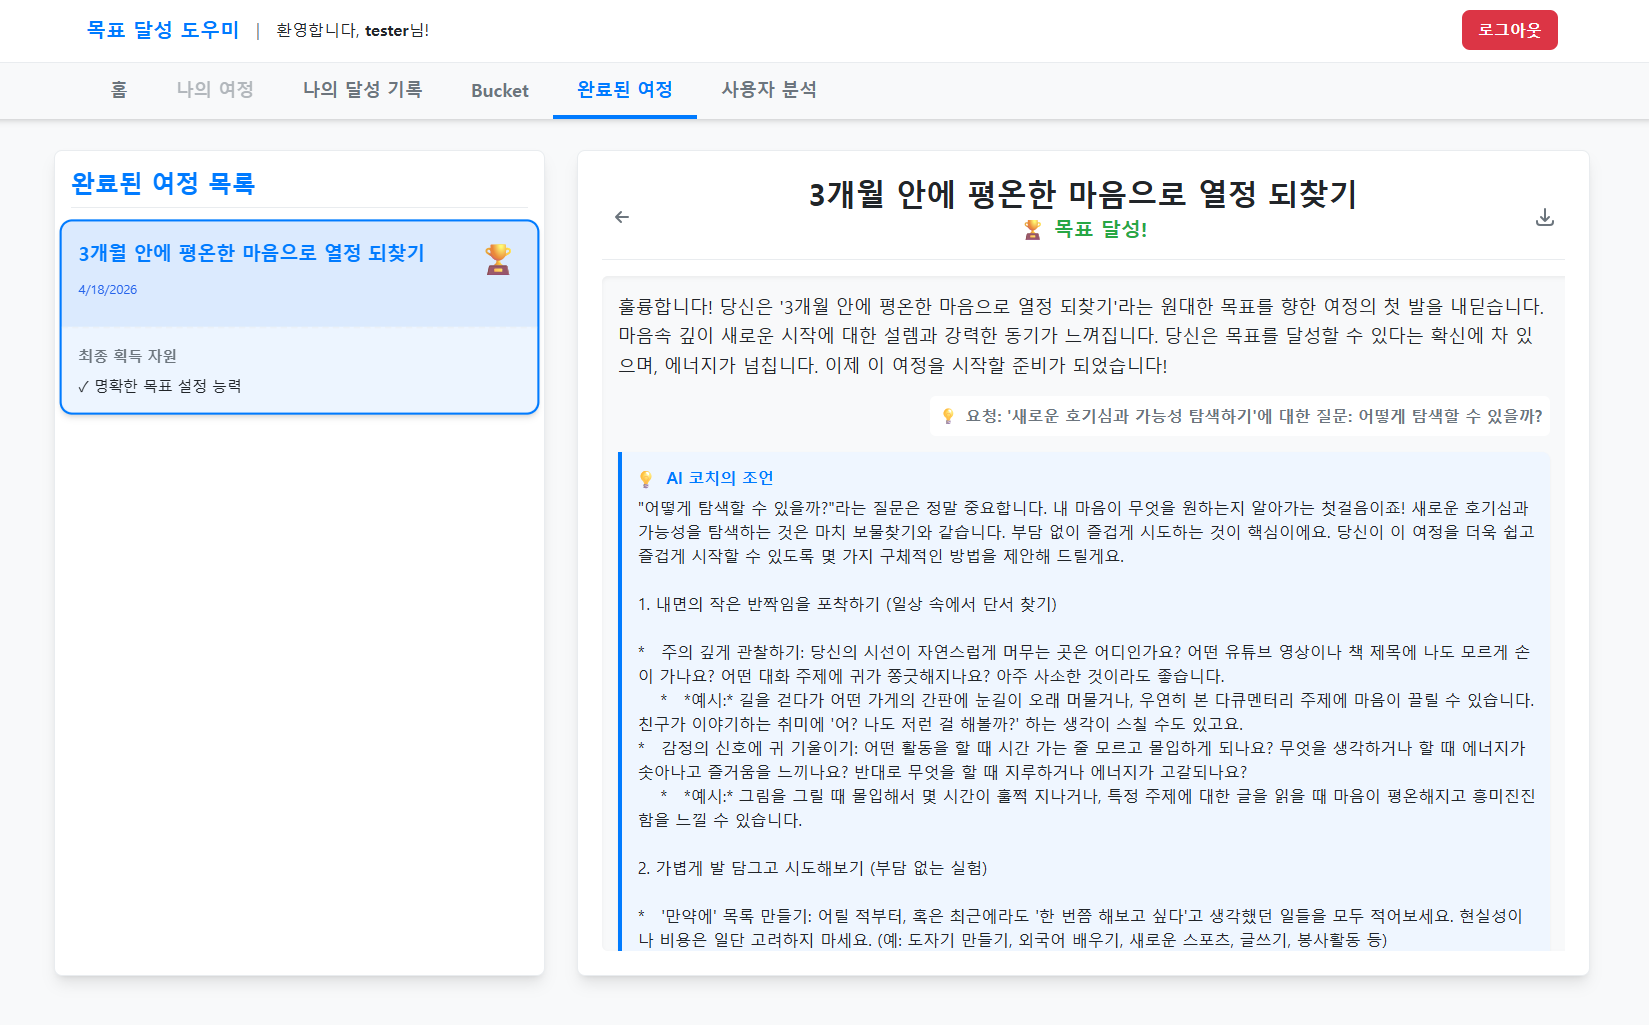Viewport: 1649px width, 1025px height.
Task: Click the '1. 내면의 작은 반짝임을 포착하기' line
Action: pos(847,604)
